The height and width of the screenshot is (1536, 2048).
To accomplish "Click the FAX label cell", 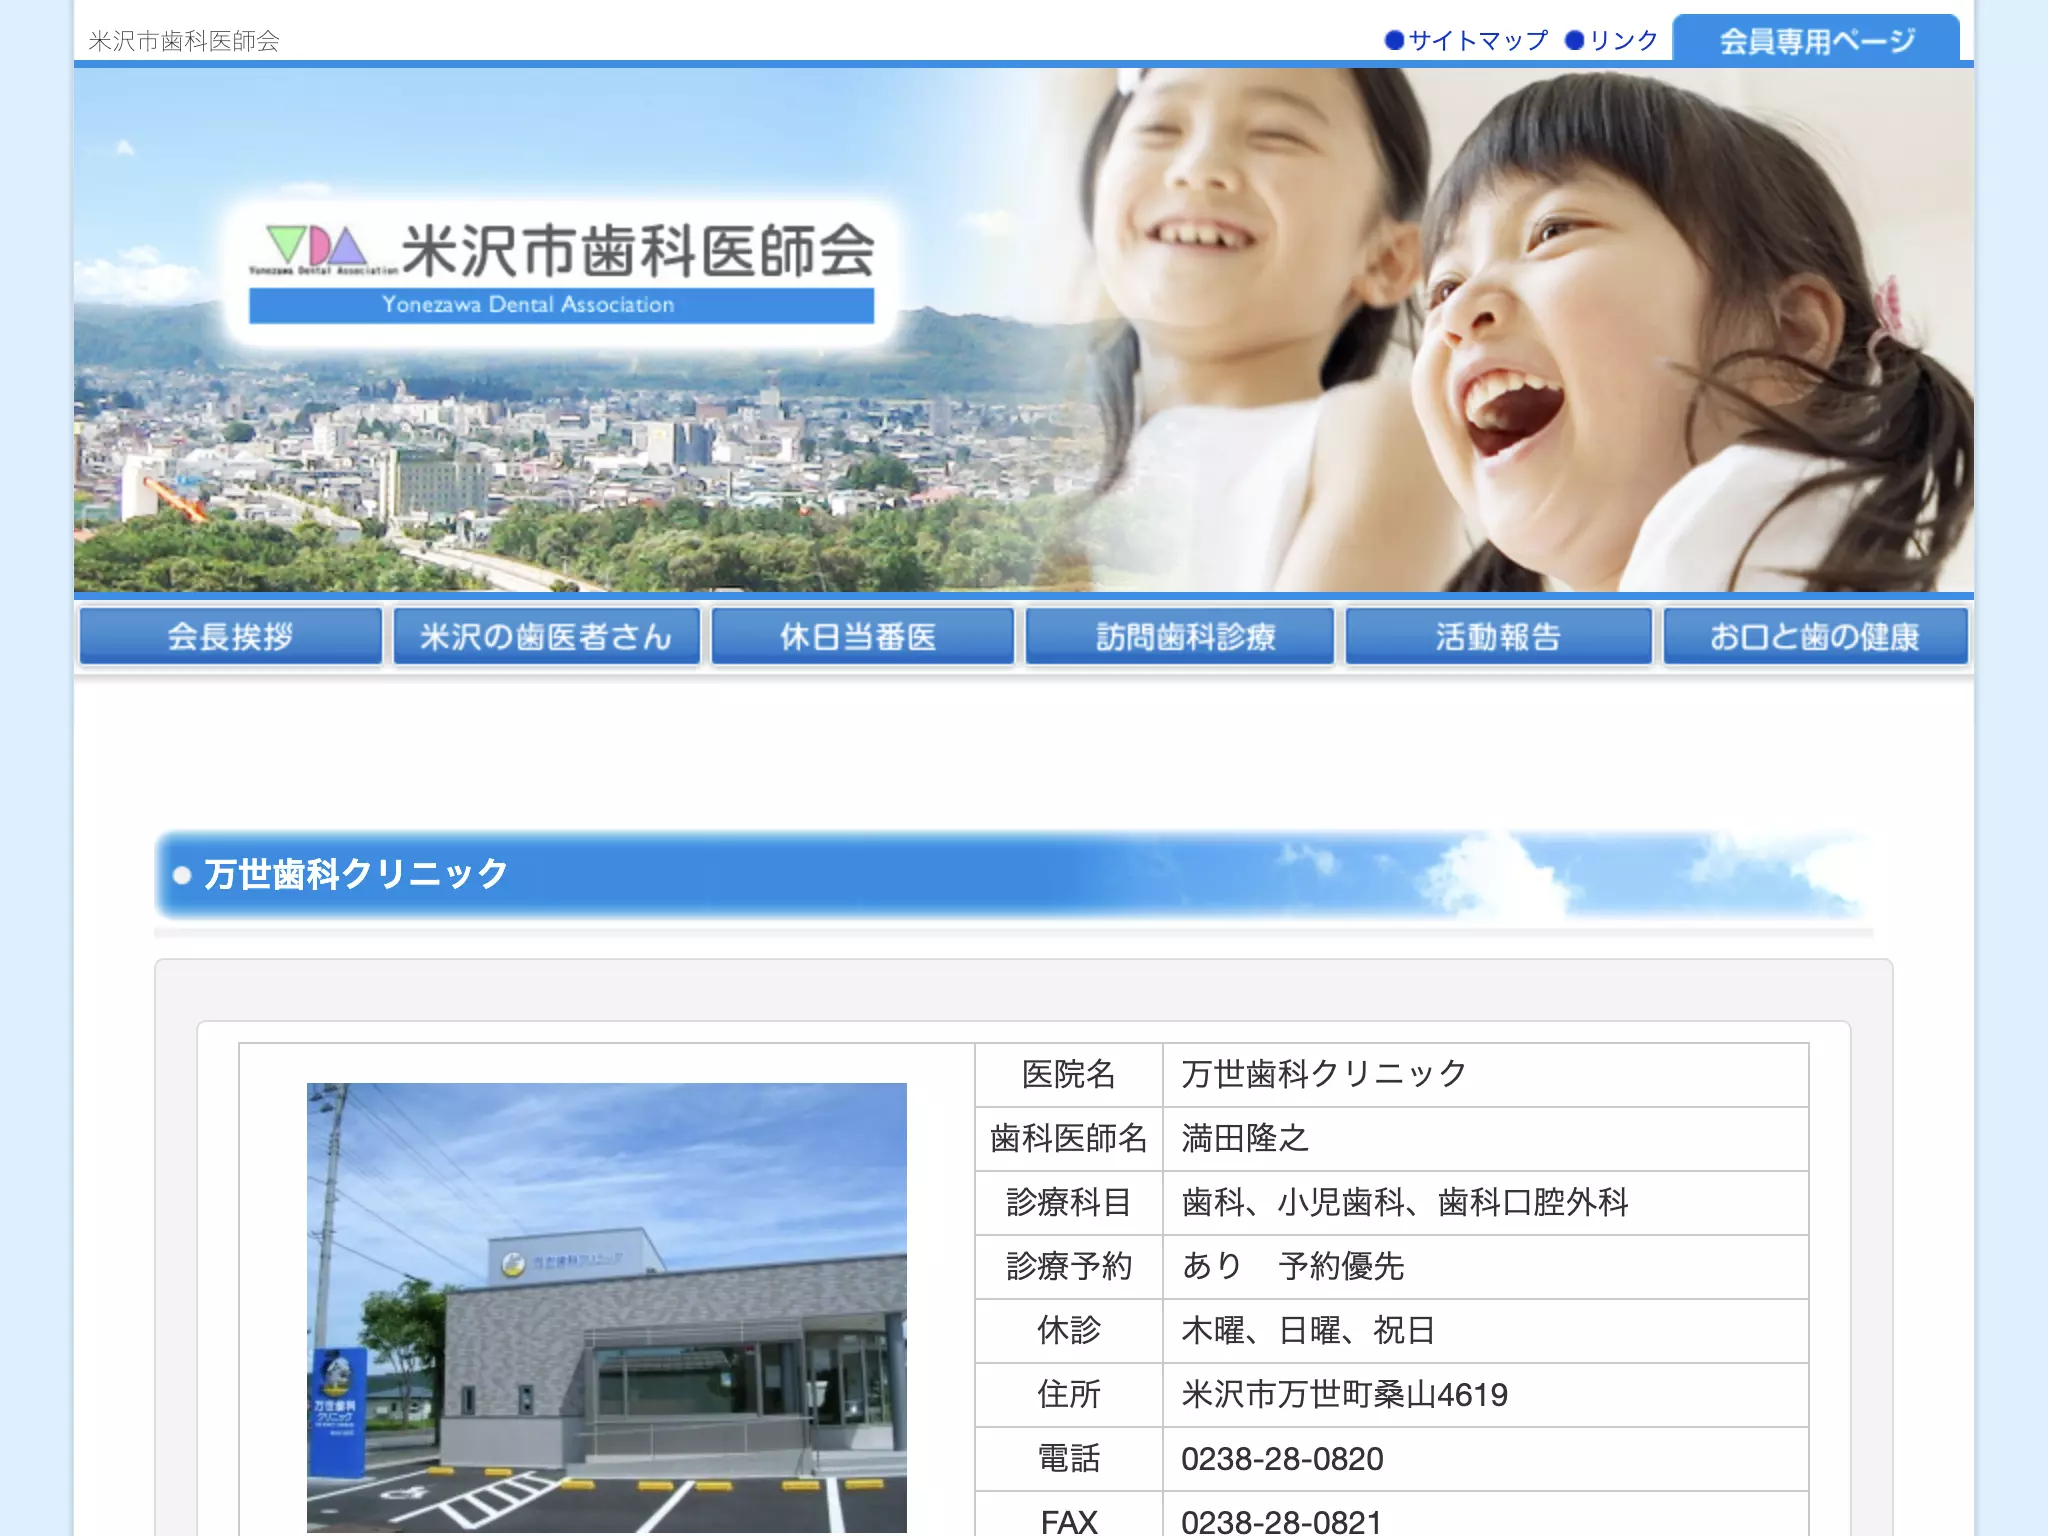I will [1069, 1514].
